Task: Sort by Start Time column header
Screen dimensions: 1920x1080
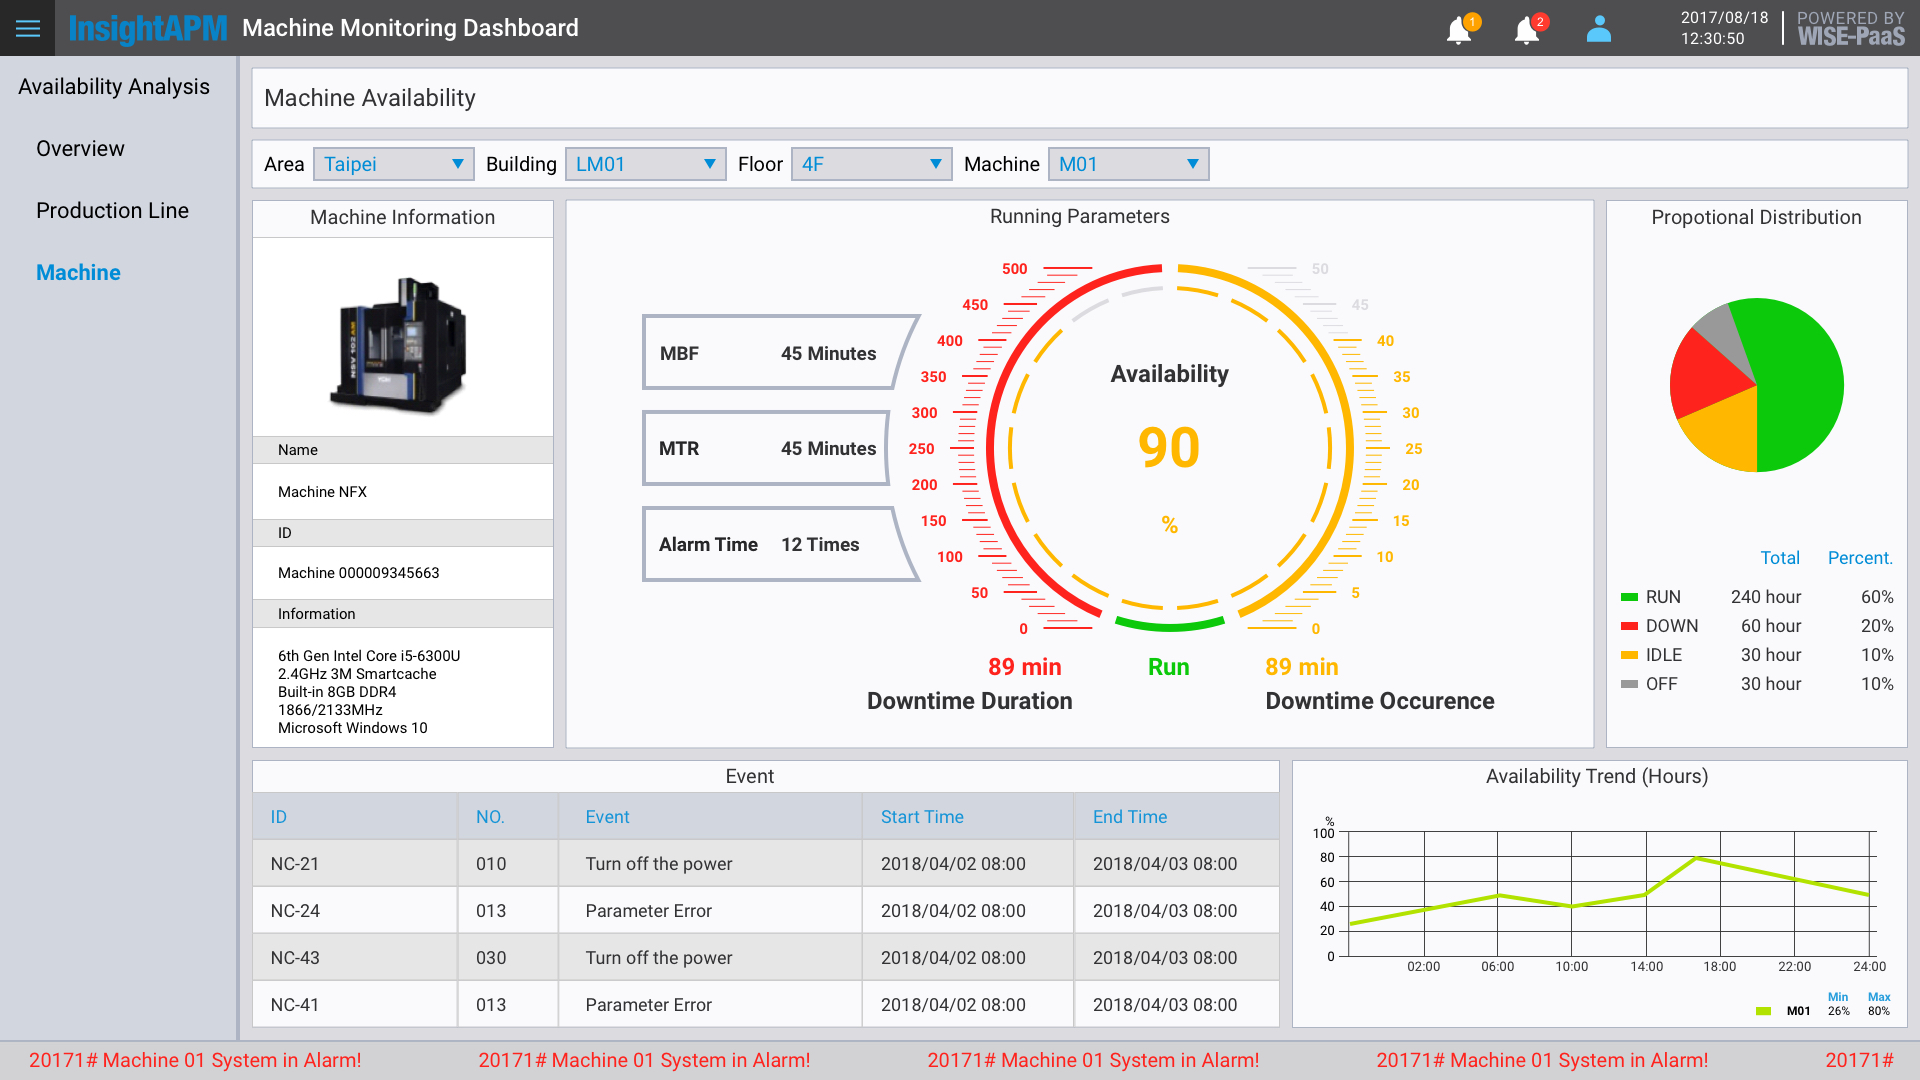Action: (x=922, y=817)
